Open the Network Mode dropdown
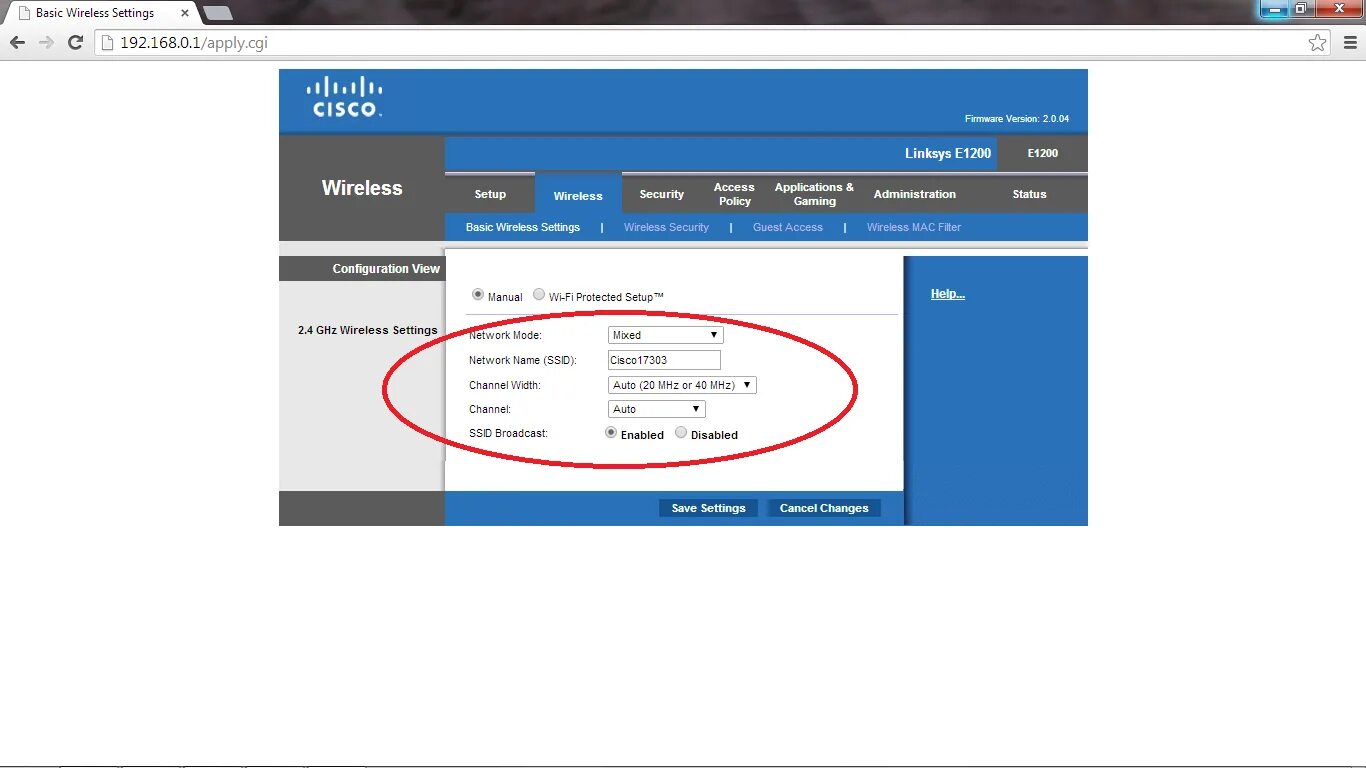The image size is (1366, 768). click(665, 335)
